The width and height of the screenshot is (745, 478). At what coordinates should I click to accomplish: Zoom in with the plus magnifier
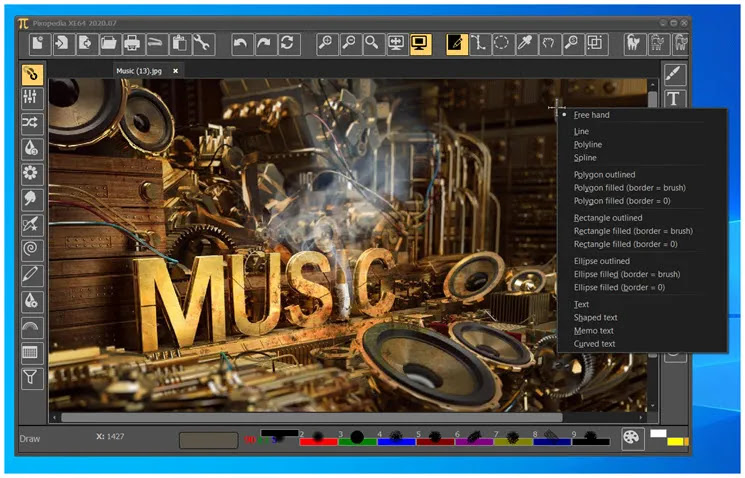point(327,44)
